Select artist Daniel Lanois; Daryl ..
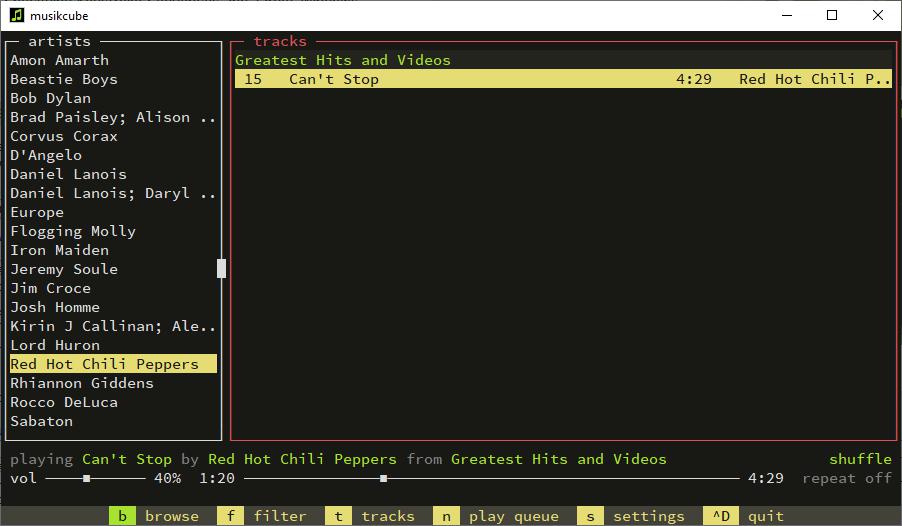This screenshot has height=526, width=902. point(113,193)
